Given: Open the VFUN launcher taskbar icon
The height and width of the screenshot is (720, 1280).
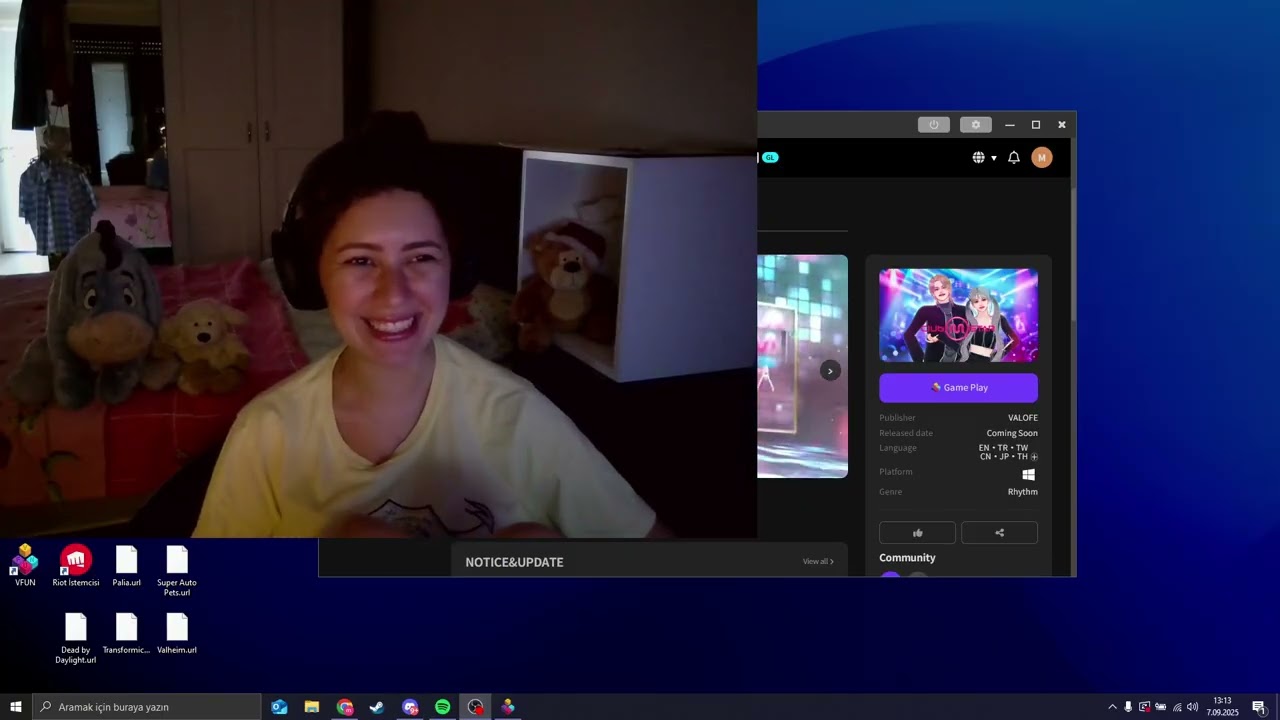Looking at the screenshot, I should pos(508,707).
